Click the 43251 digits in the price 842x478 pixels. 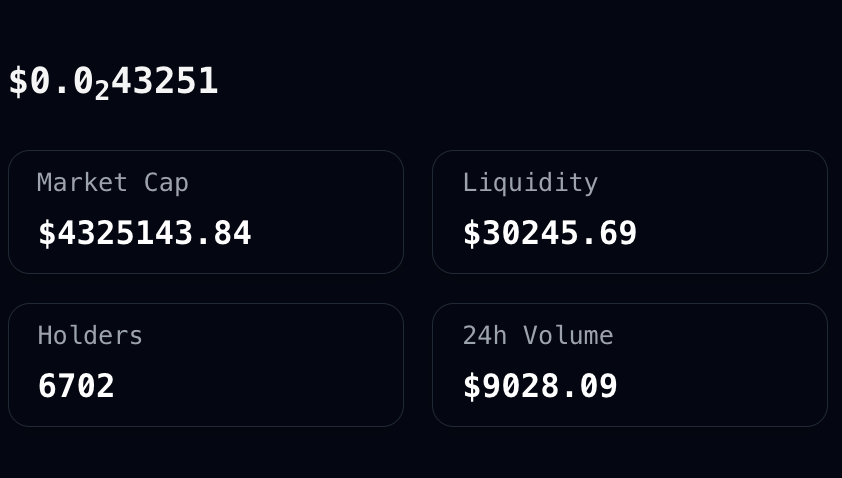click(165, 81)
